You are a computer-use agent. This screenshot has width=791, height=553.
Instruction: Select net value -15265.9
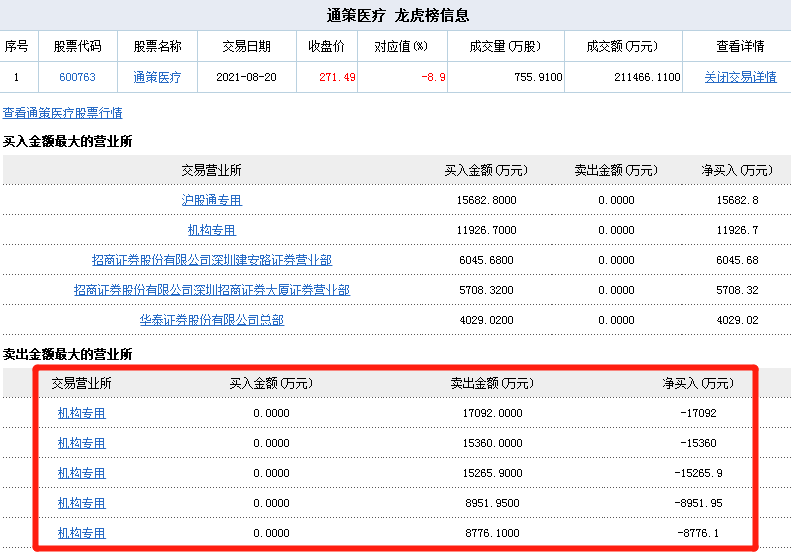[698, 473]
